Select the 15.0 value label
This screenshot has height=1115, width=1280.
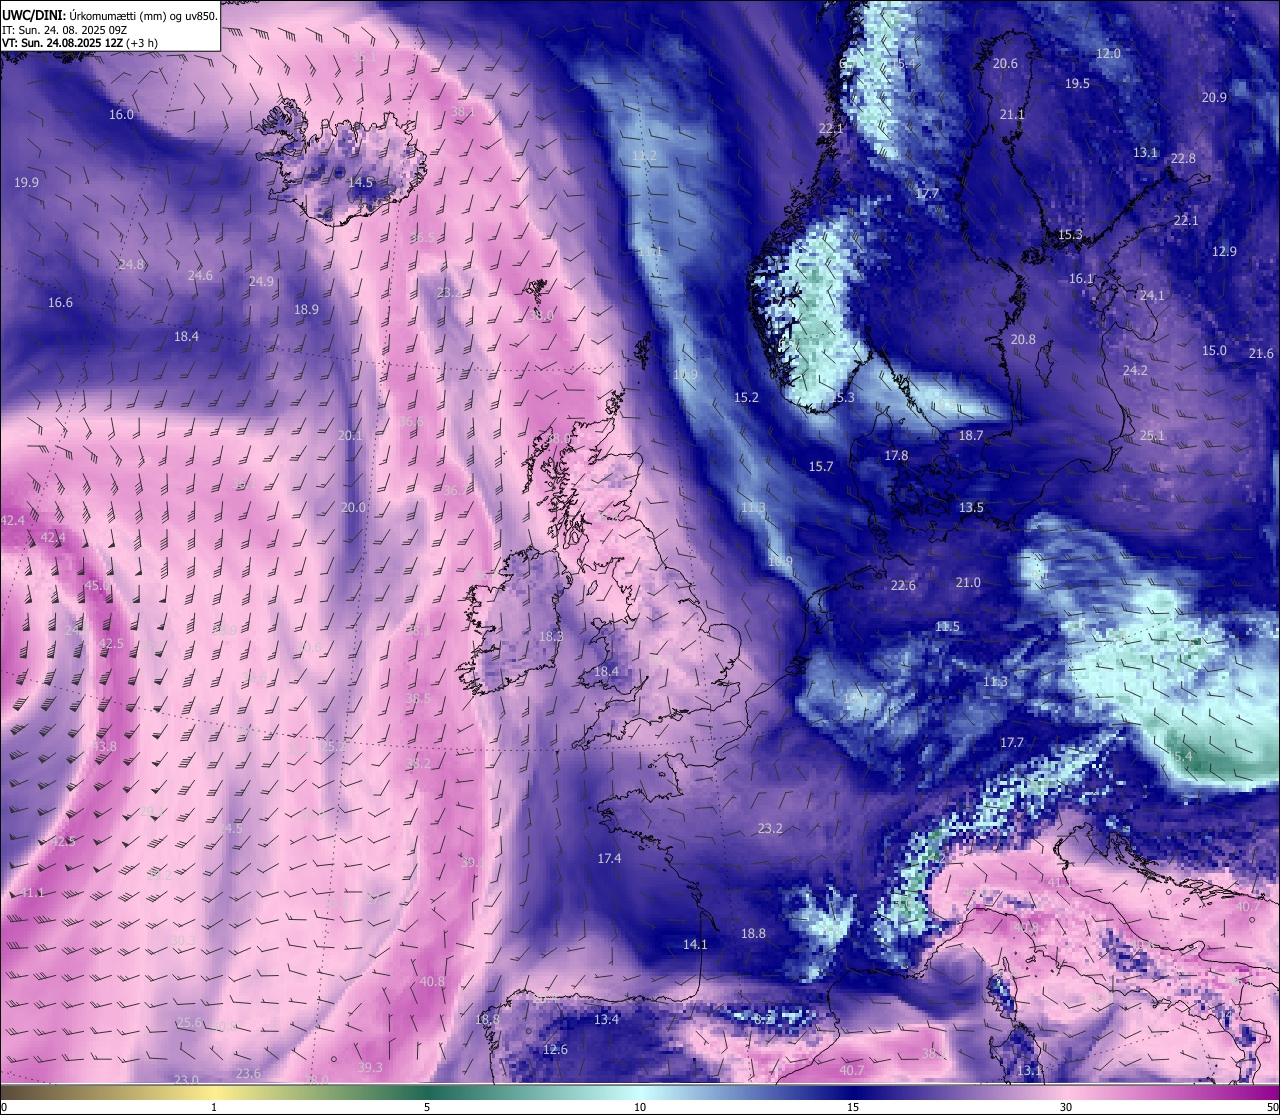tap(1214, 351)
